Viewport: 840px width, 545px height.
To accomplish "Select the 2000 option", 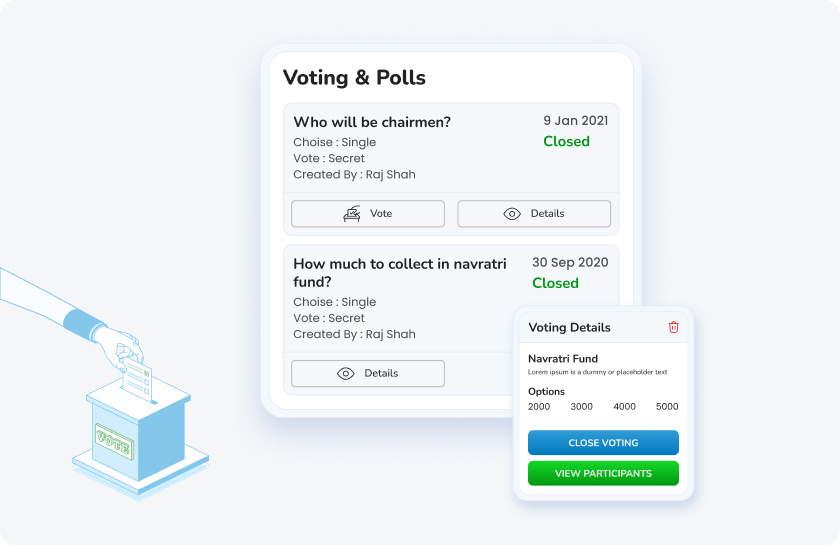I will click(x=539, y=407).
